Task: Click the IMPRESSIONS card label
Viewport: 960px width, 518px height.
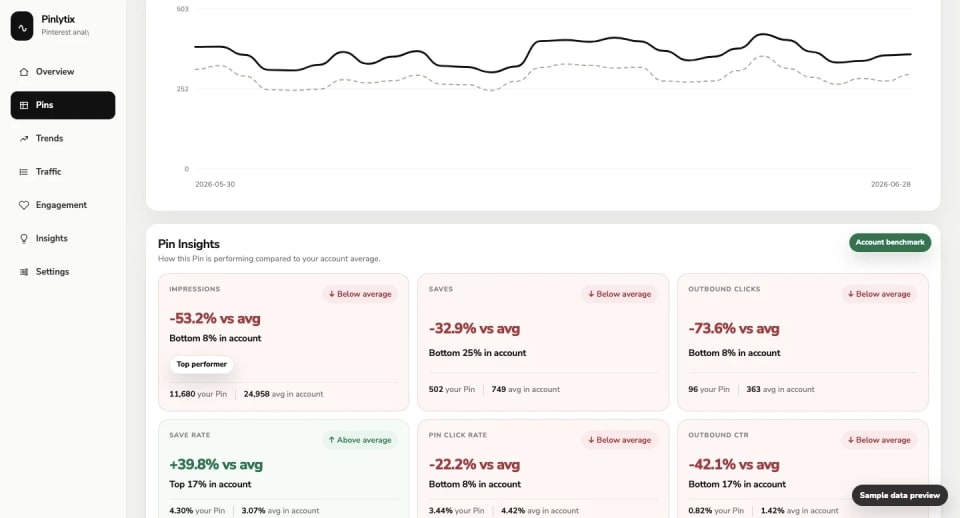Action: pyautogui.click(x=195, y=289)
